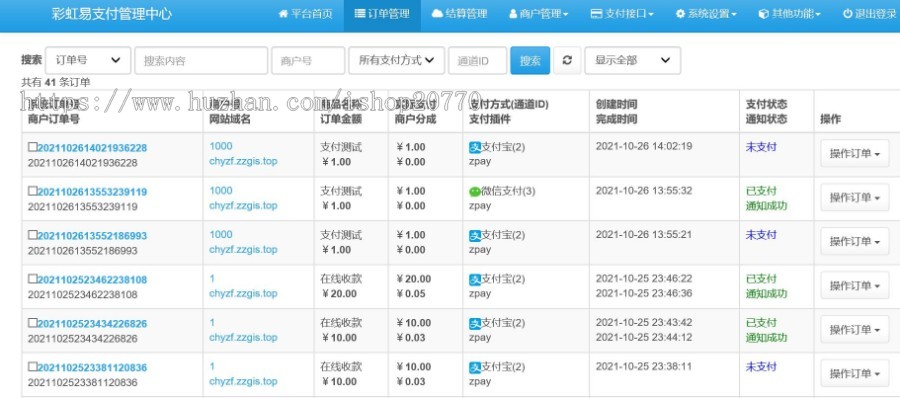900x398 pixels.
Task: Open 操作订单 dropdown for order 2021102523381120836
Action: [x=855, y=373]
